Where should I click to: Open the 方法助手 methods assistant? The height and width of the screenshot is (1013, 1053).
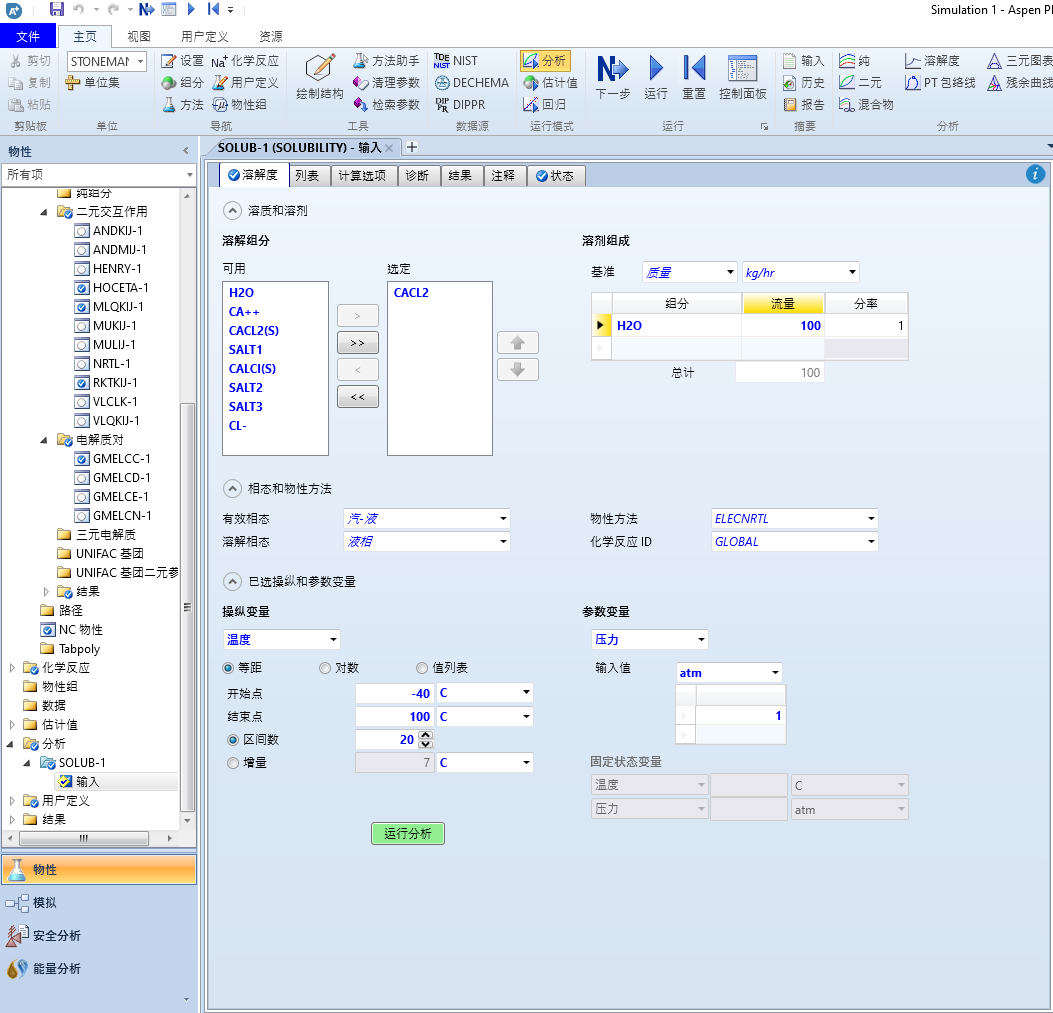[x=386, y=61]
